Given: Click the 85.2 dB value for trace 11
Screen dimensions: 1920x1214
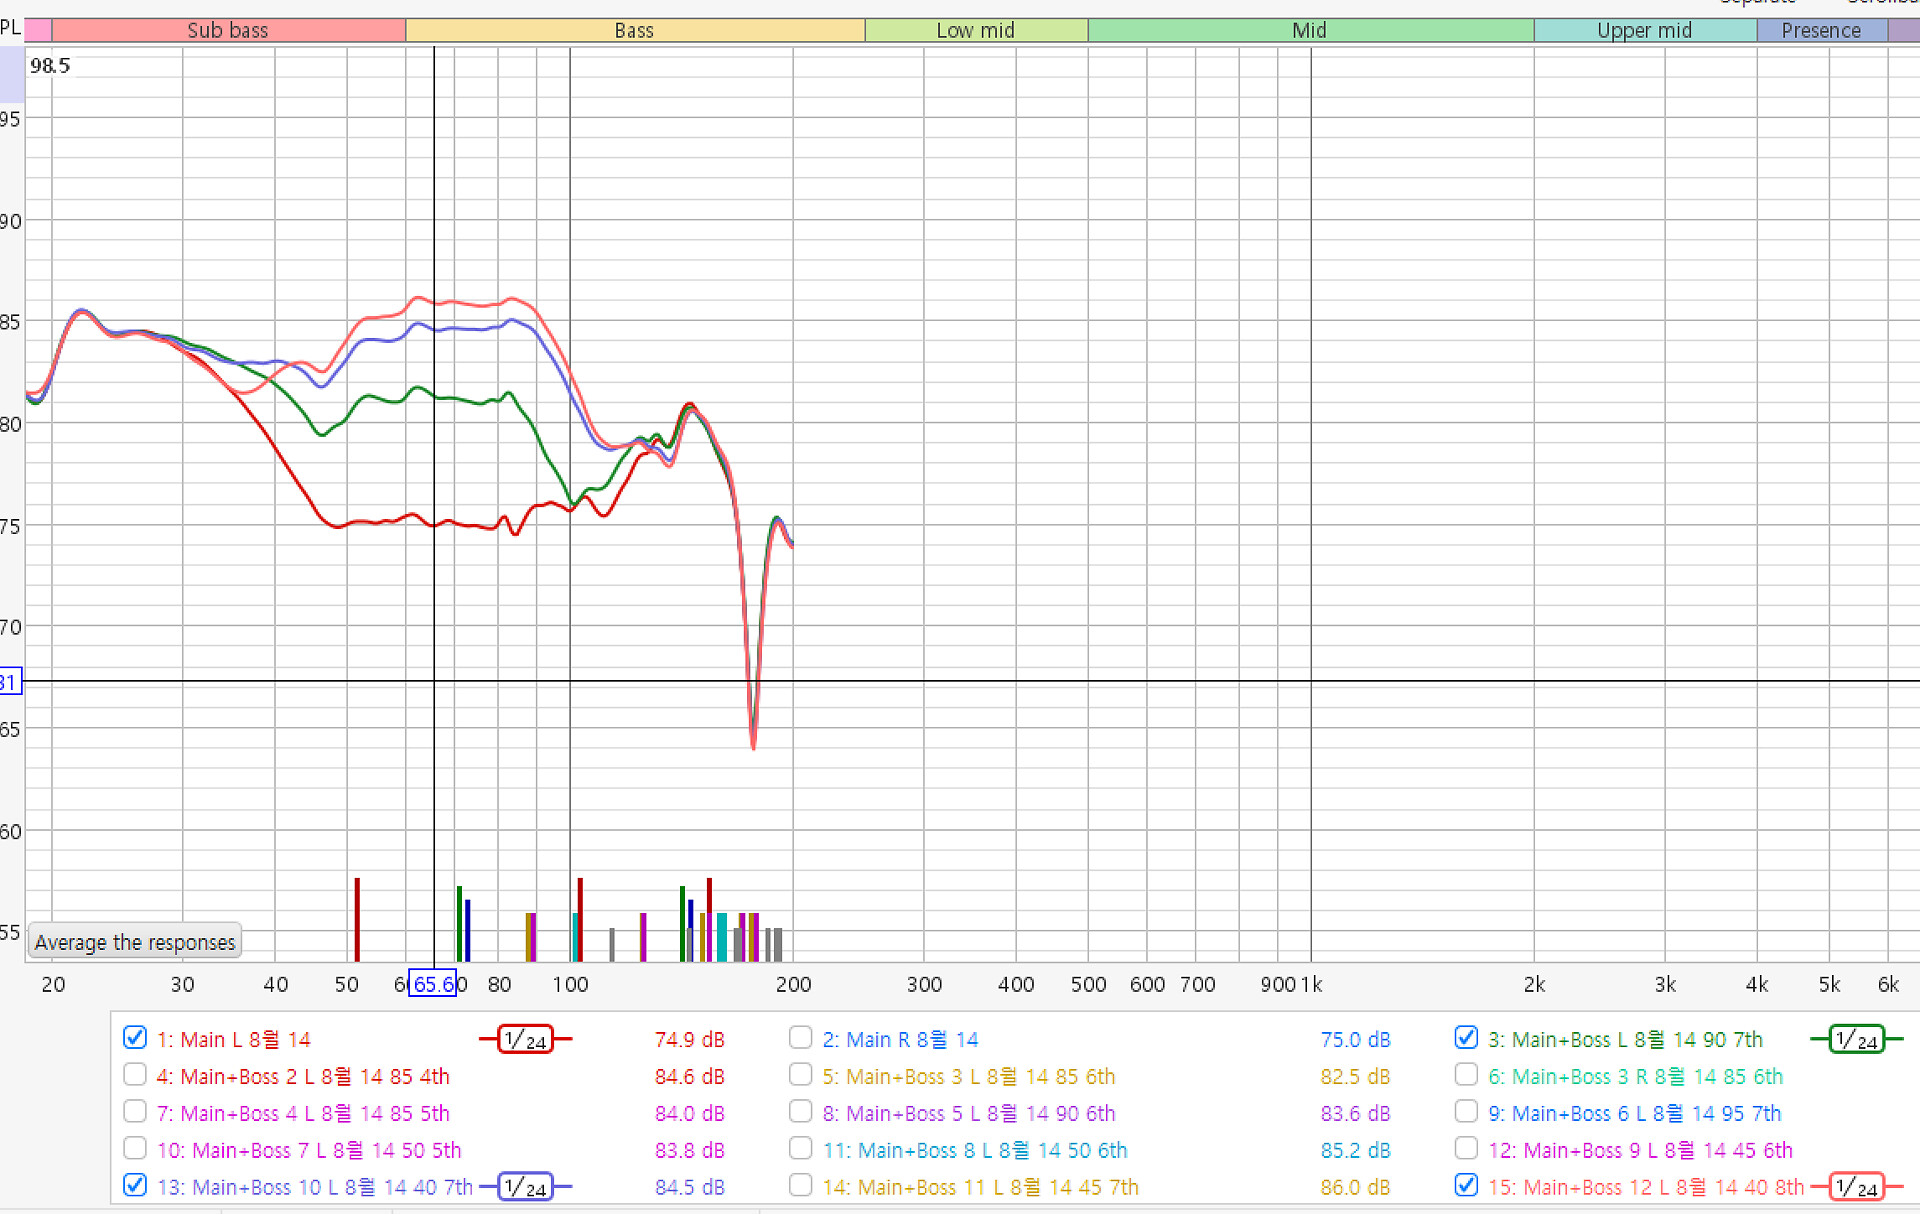Looking at the screenshot, I should point(1355,1151).
